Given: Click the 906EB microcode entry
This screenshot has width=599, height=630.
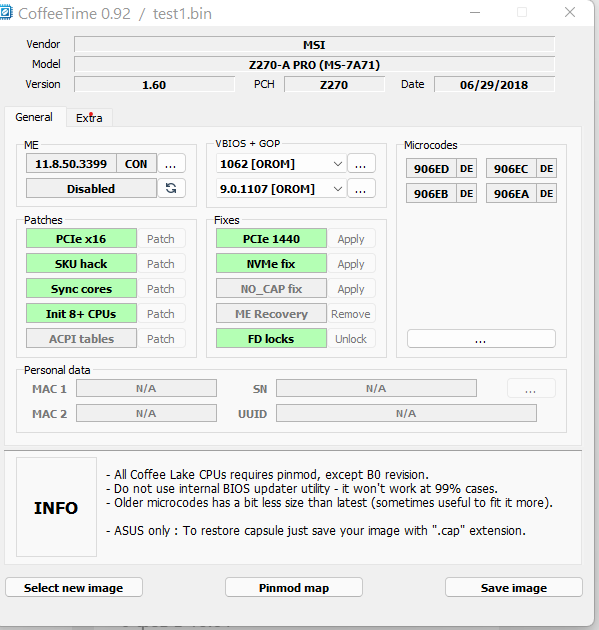Looking at the screenshot, I should 431,193.
